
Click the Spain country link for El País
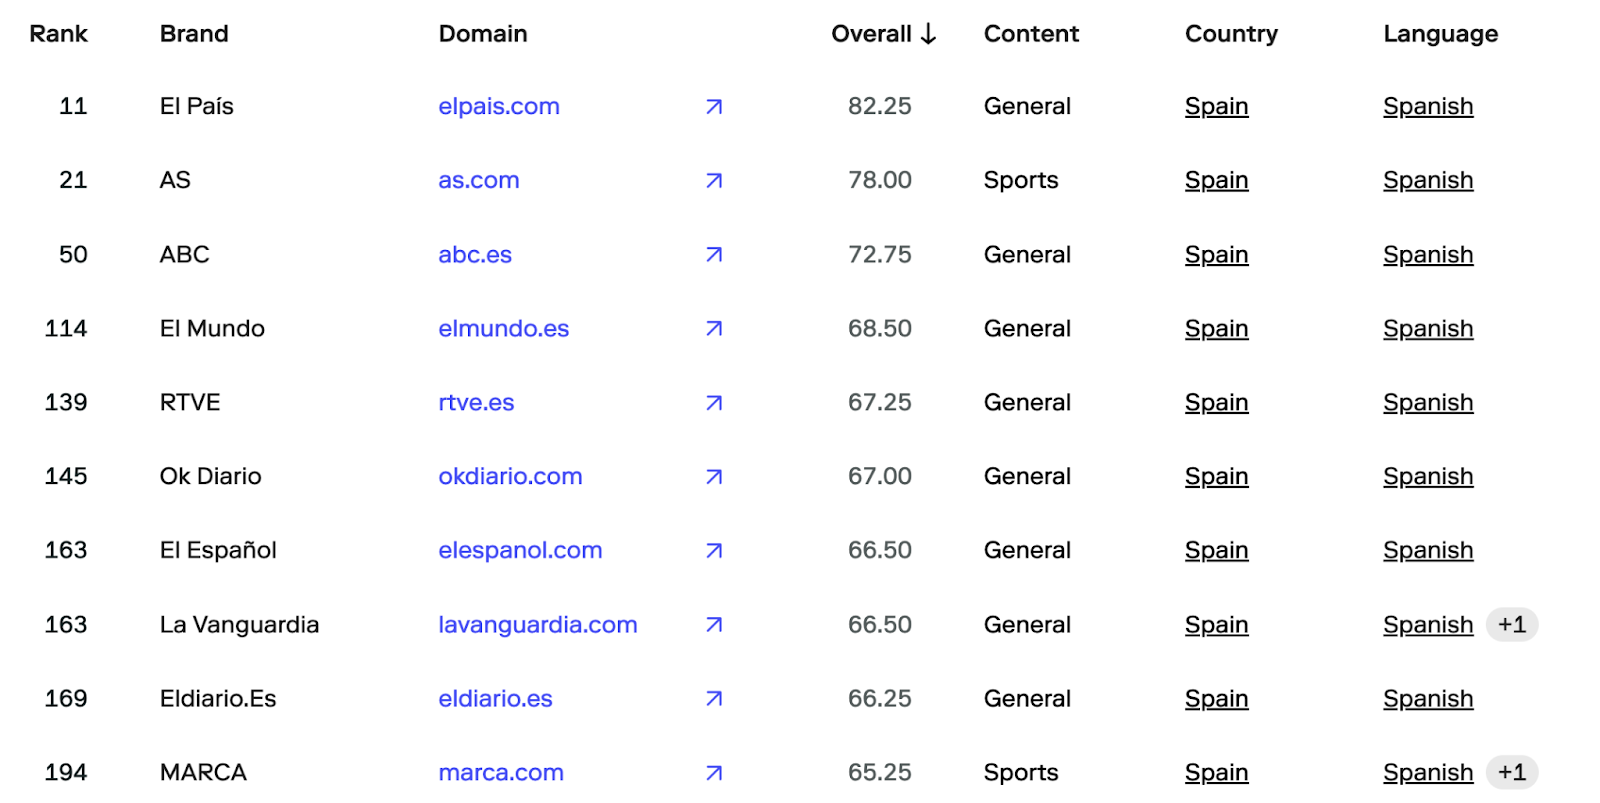(1216, 107)
